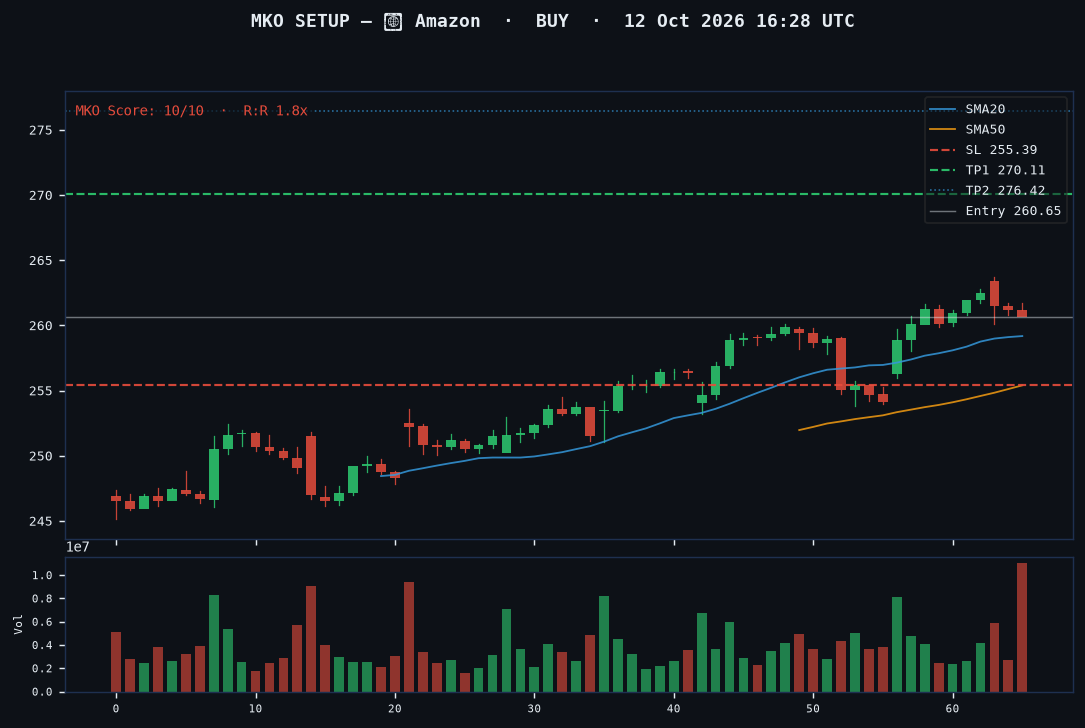Click the tallest red volume bar at far right

click(x=1022, y=628)
